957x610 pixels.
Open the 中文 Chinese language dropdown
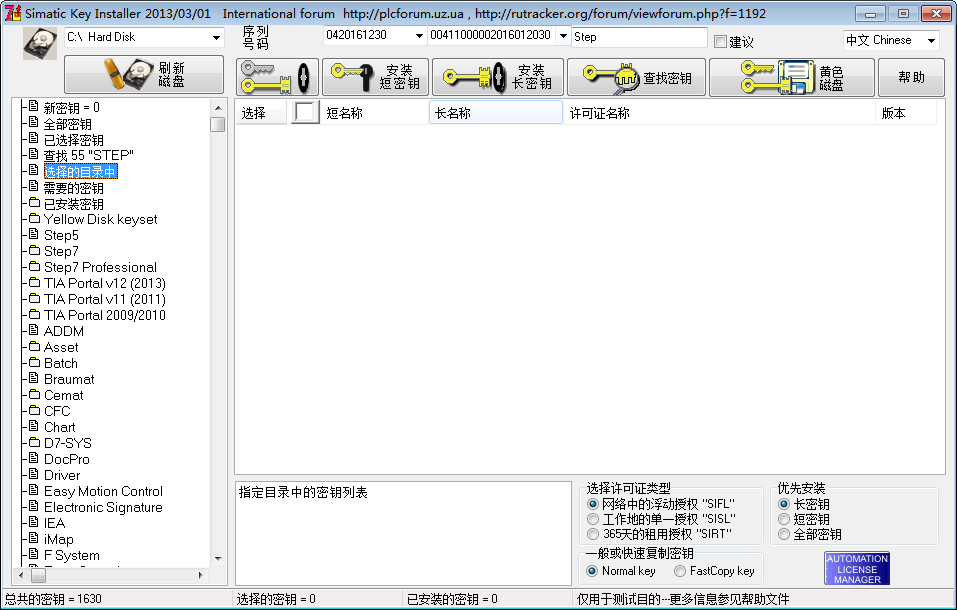pos(931,40)
